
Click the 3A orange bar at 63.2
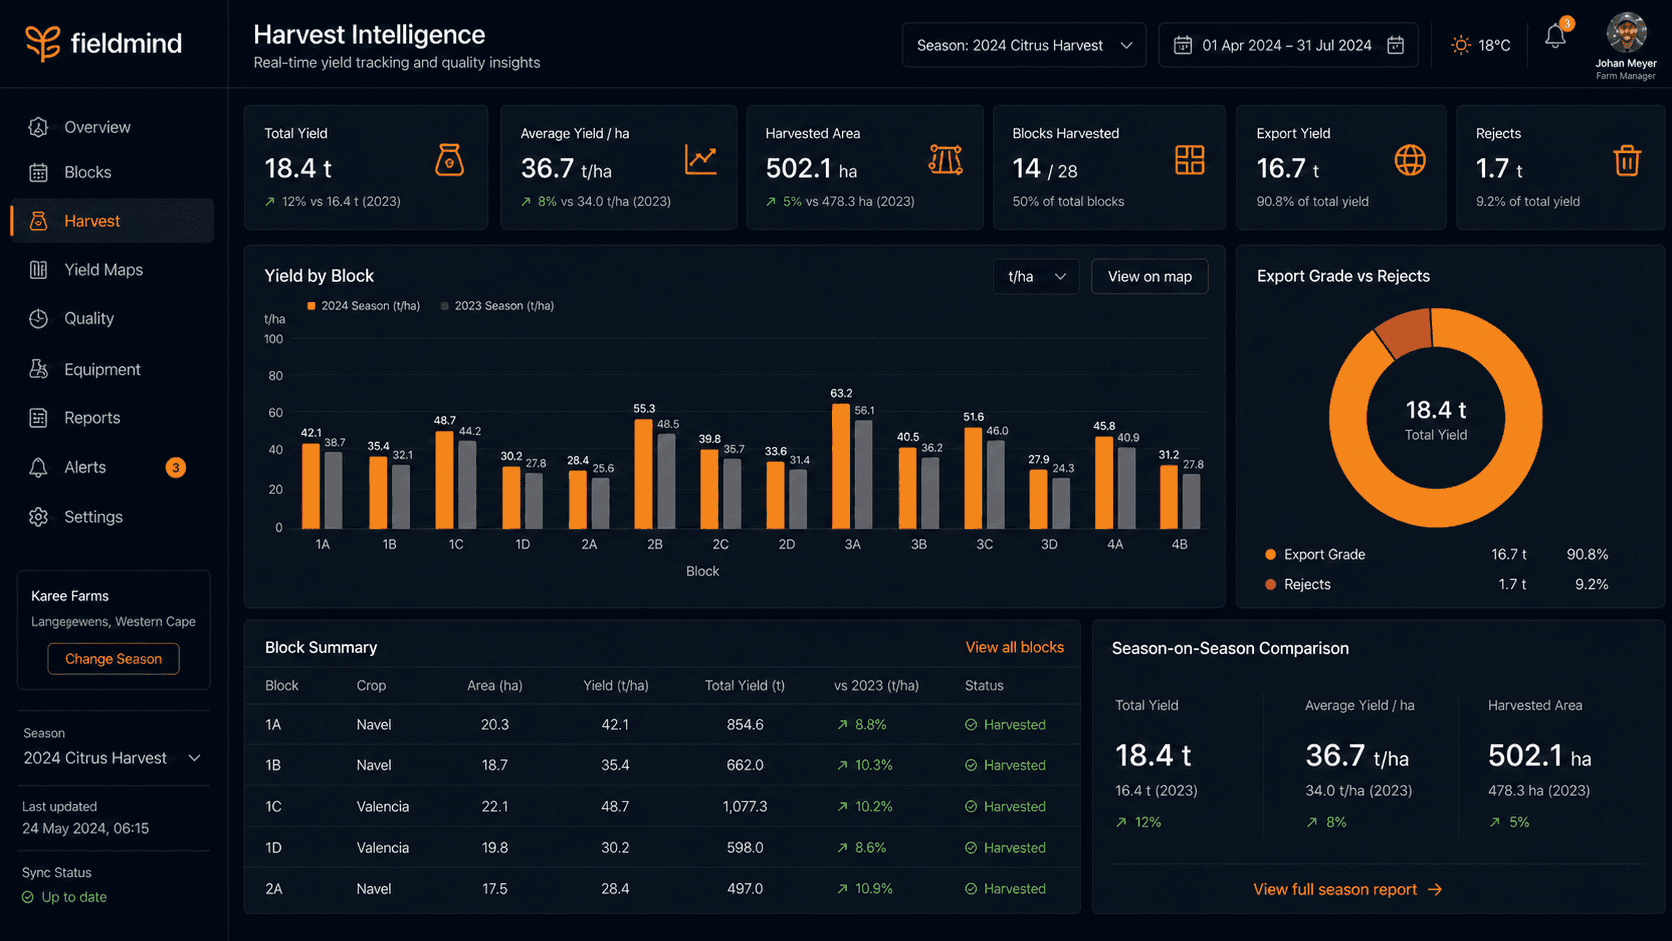(x=841, y=466)
